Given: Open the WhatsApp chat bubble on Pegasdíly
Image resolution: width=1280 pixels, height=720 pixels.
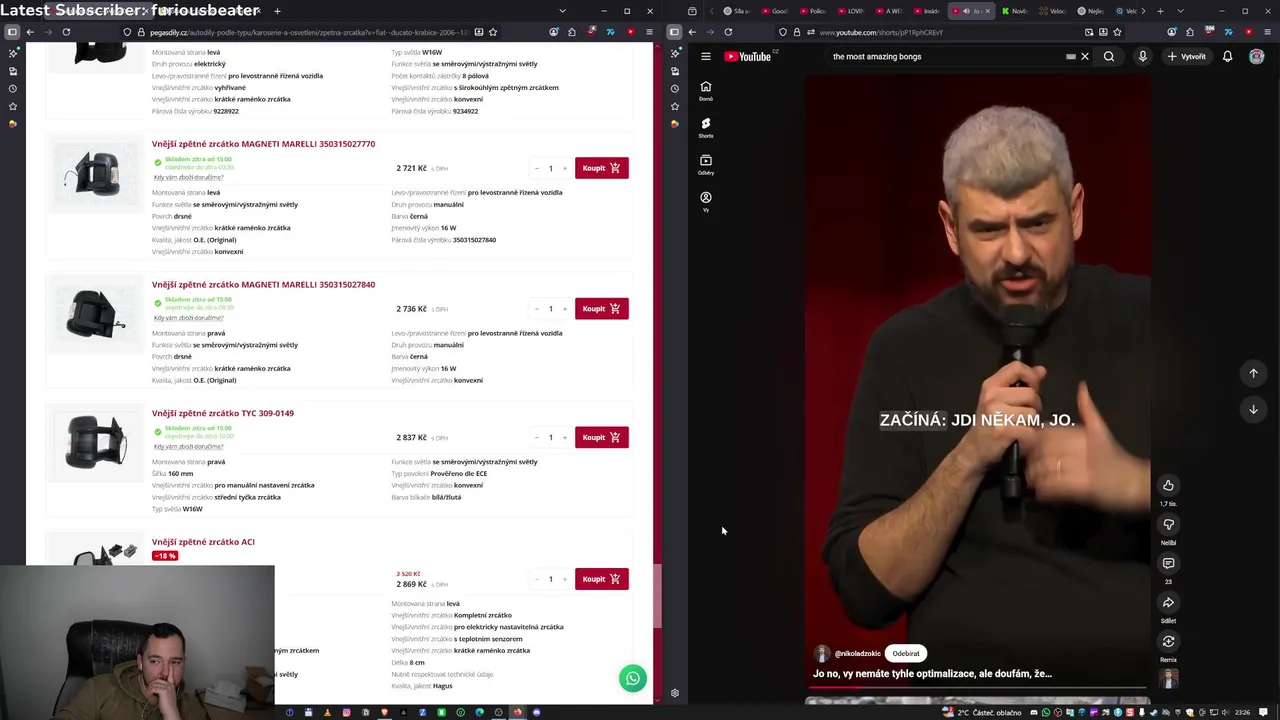Looking at the screenshot, I should [633, 679].
